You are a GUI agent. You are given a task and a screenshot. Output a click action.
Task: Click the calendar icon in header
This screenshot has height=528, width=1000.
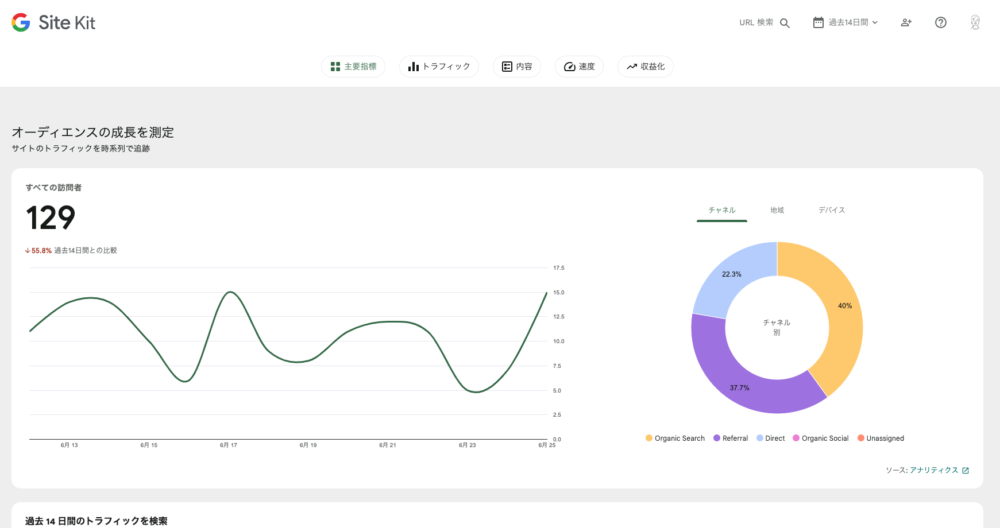point(818,22)
